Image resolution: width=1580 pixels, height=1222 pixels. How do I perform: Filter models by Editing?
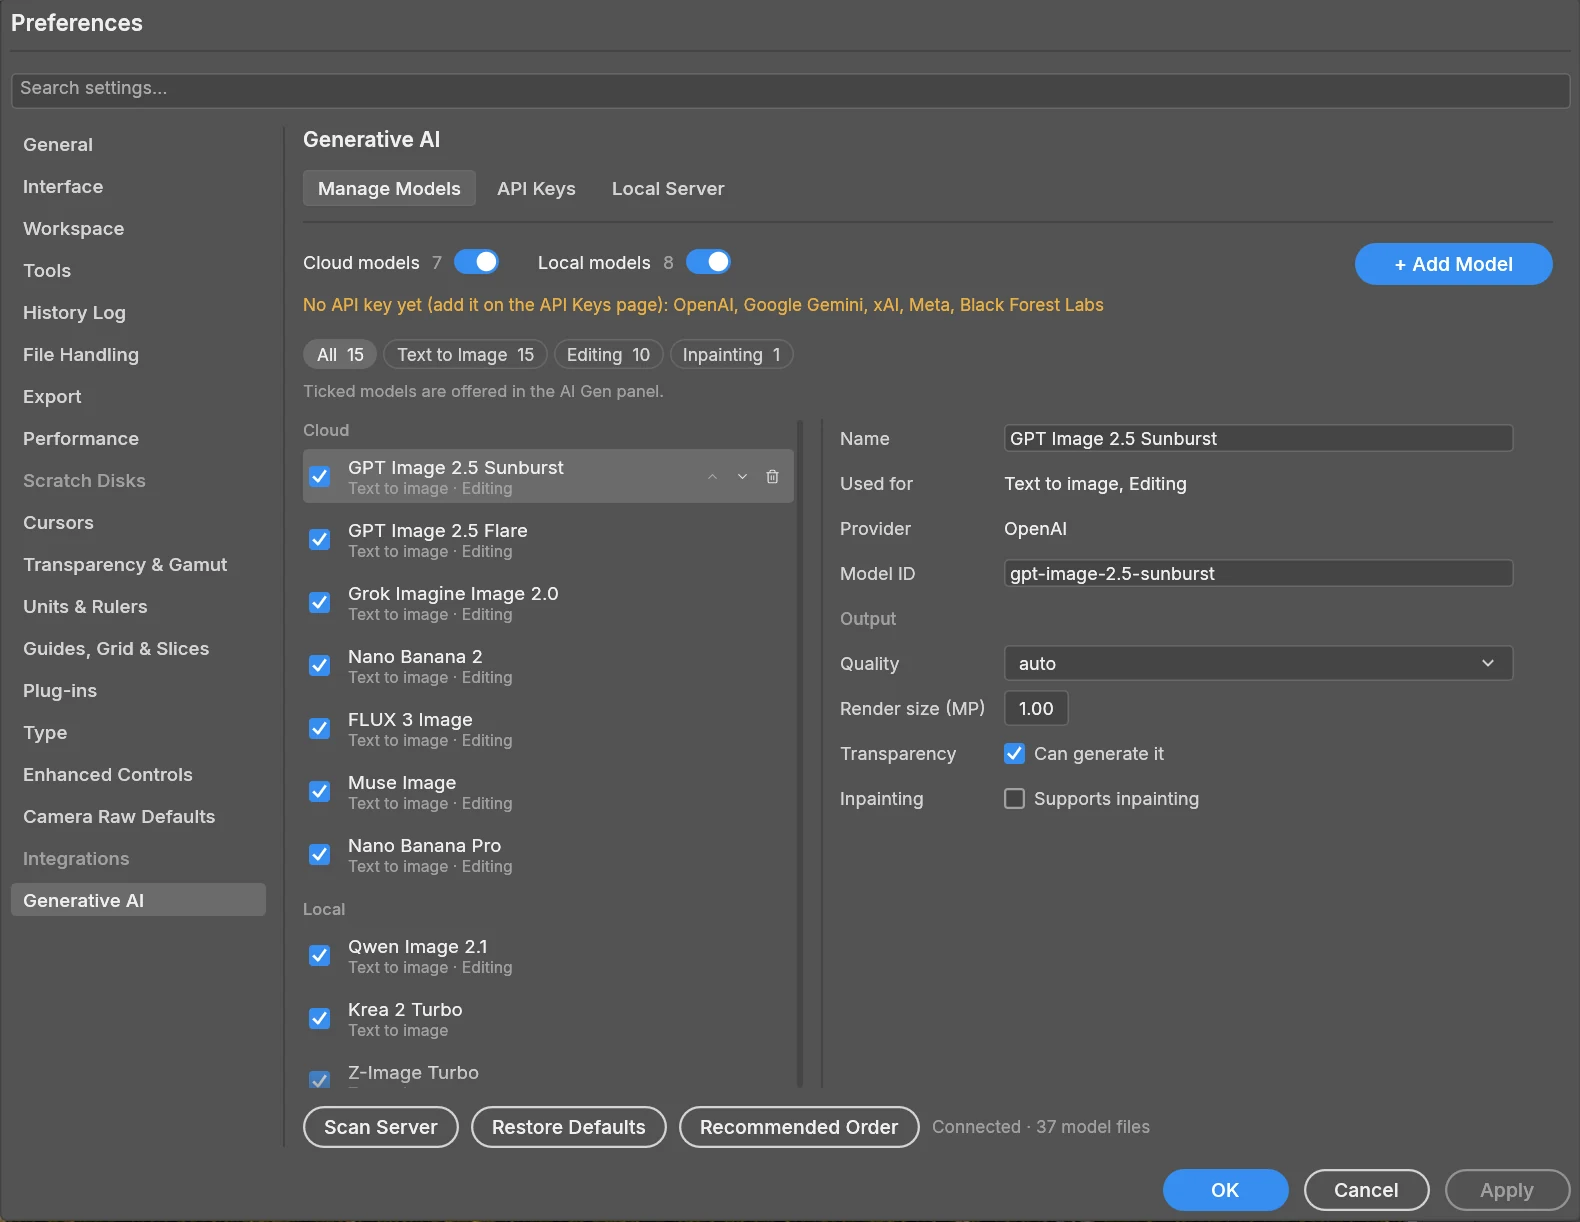tap(608, 355)
